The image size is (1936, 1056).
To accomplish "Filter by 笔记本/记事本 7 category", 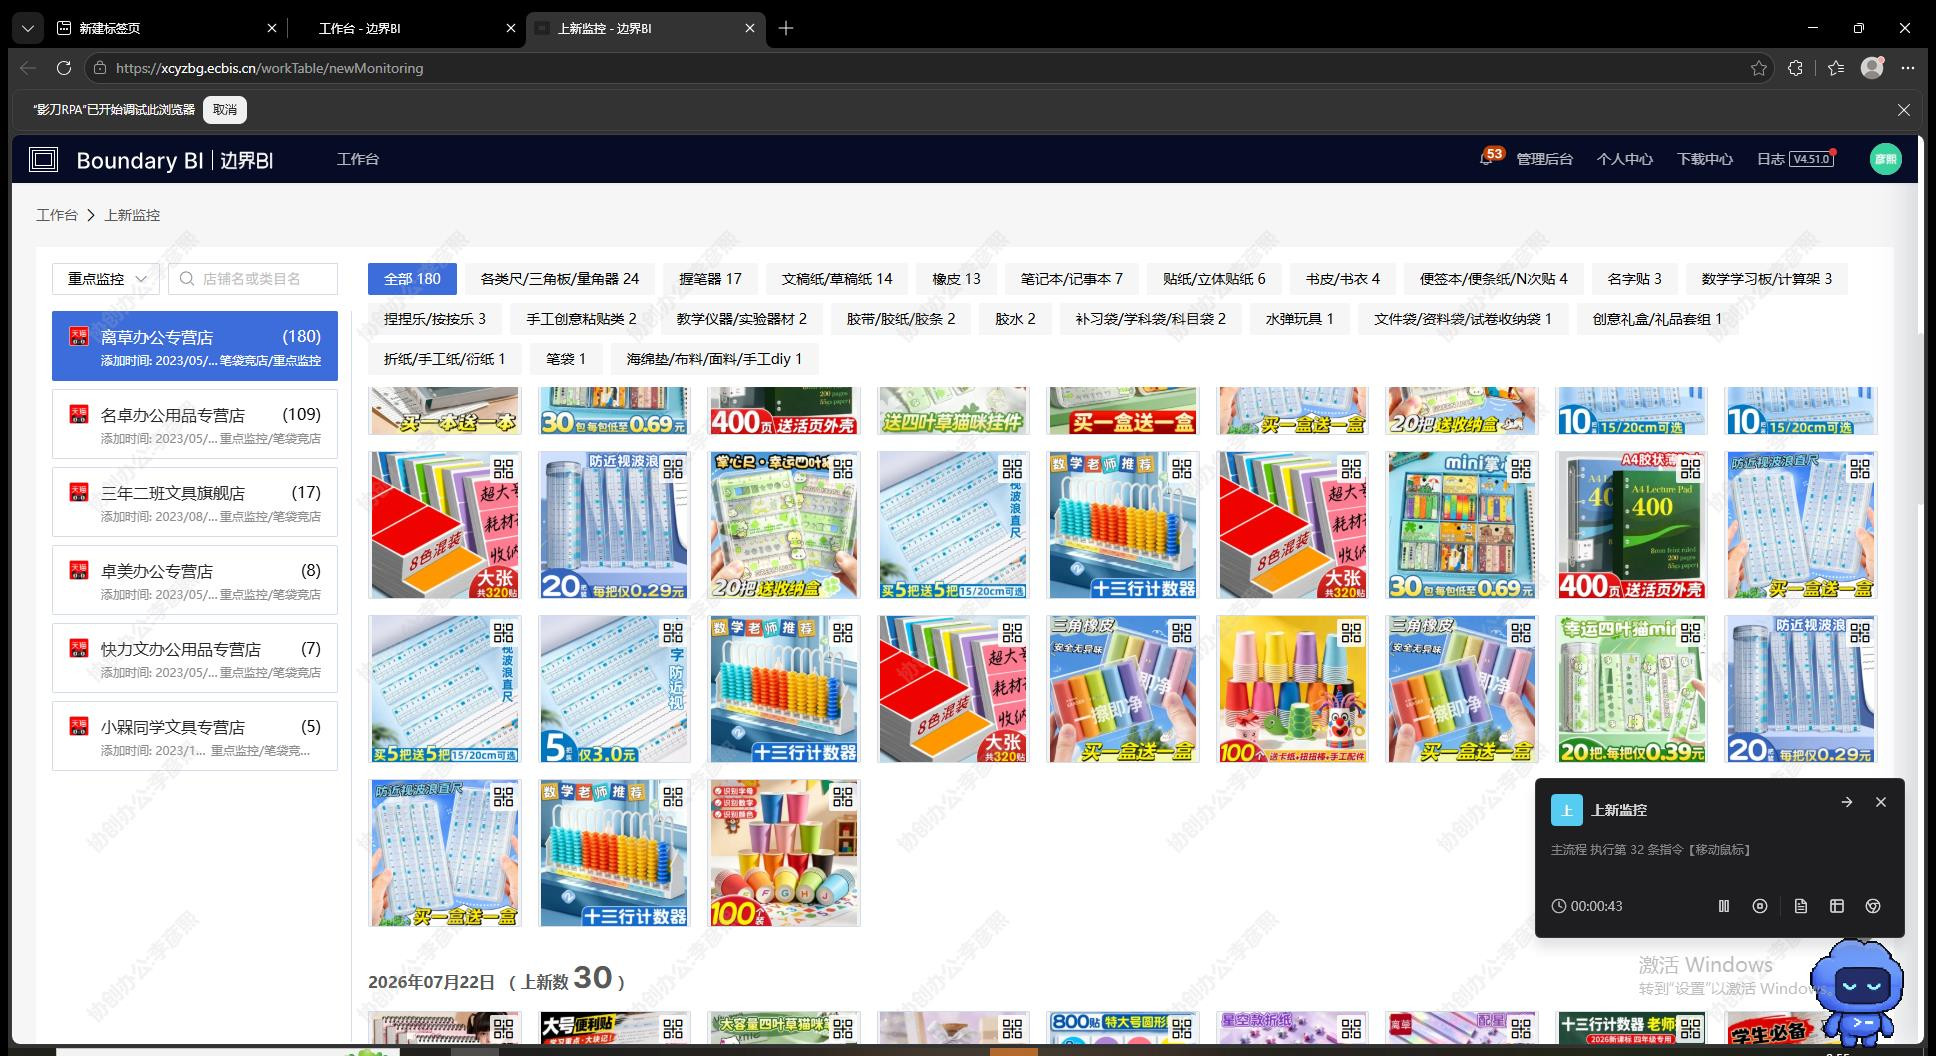I will 1072,279.
